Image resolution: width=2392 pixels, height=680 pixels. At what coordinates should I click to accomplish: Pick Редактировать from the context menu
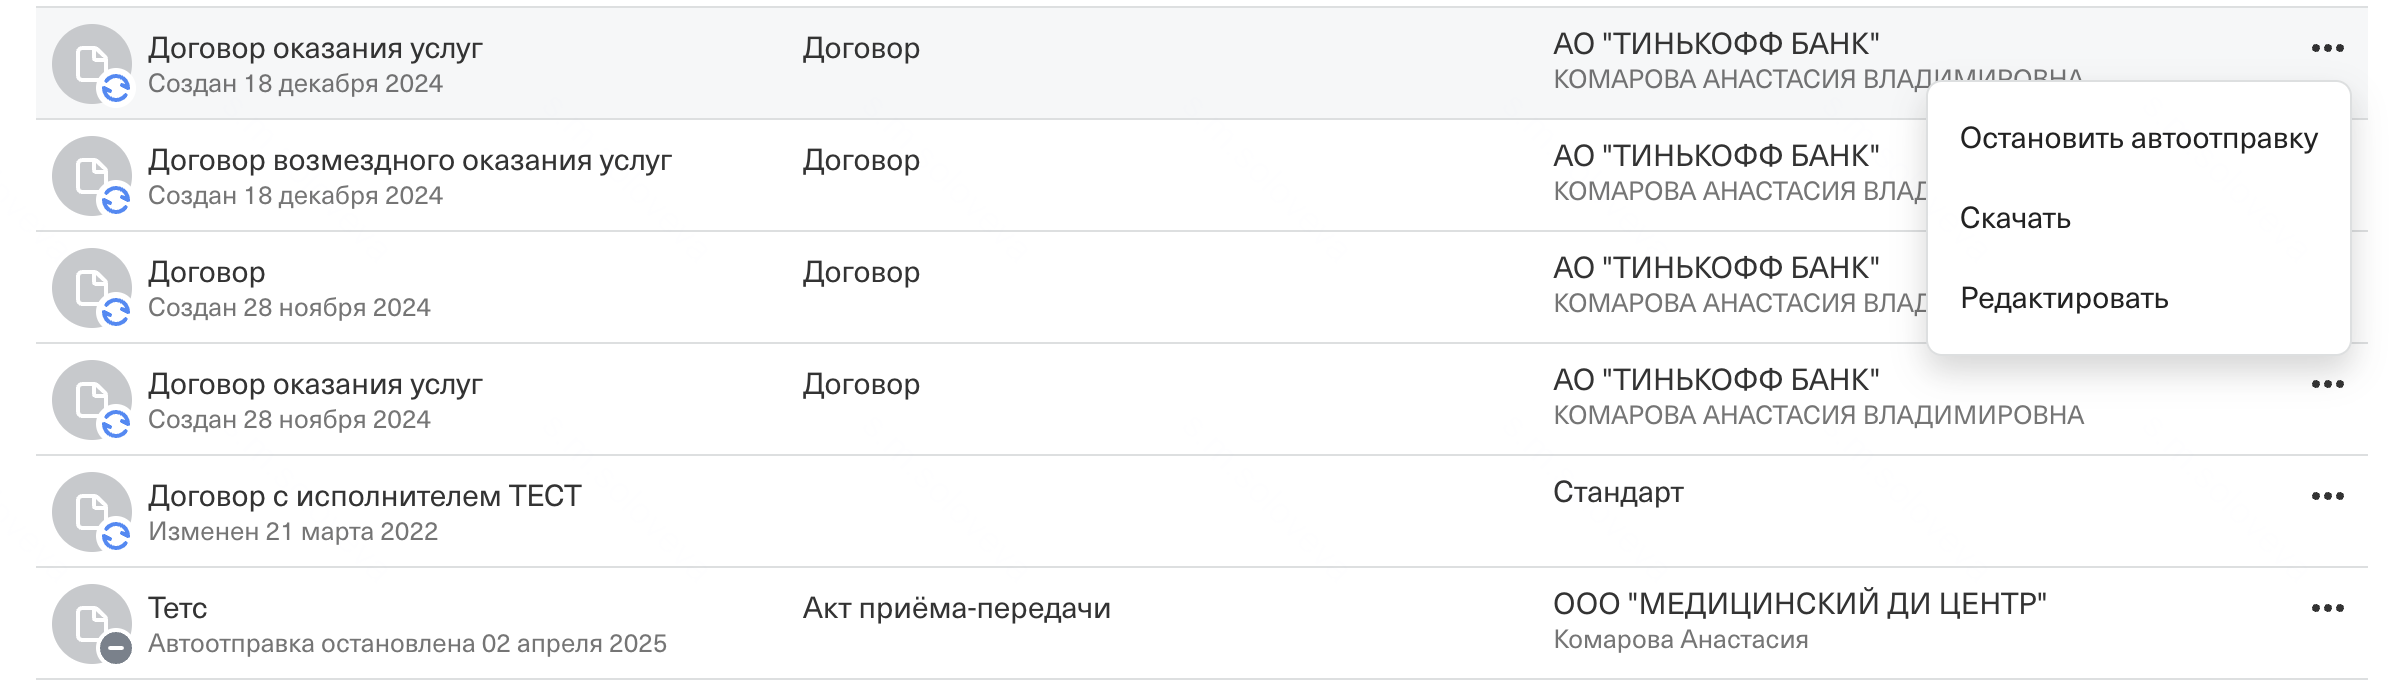[x=2063, y=298]
